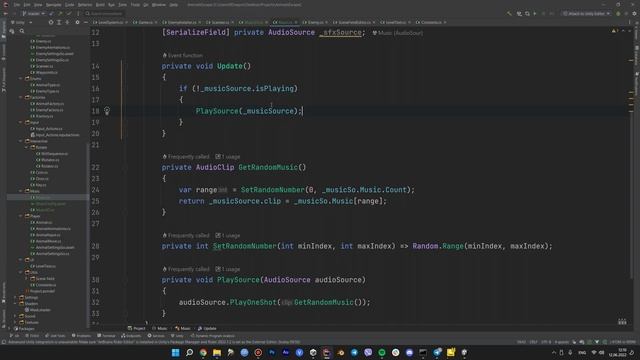Select Input_Actions.inputactions file

click(55, 135)
